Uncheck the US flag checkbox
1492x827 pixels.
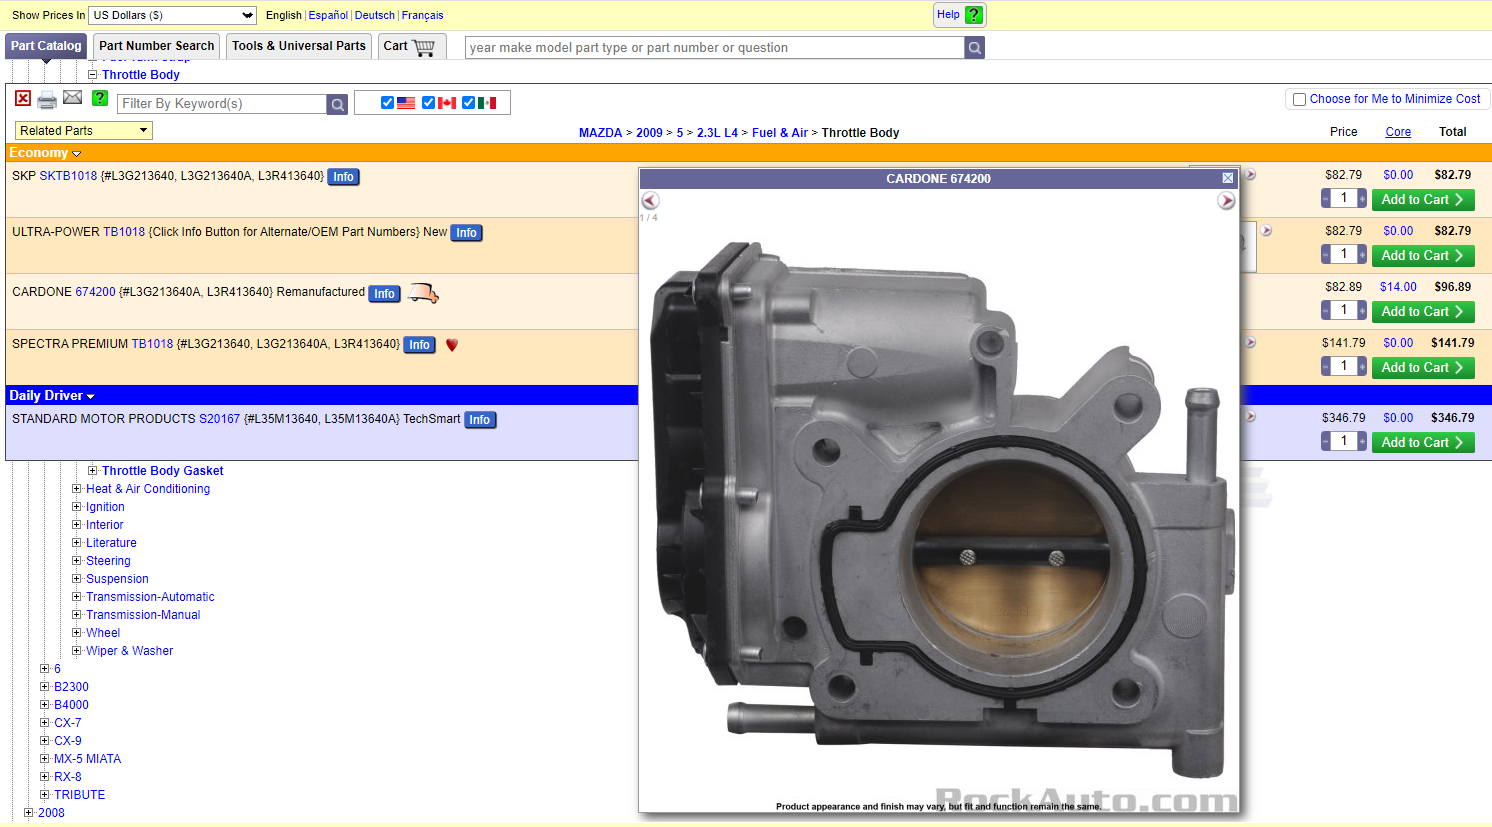[x=388, y=103]
